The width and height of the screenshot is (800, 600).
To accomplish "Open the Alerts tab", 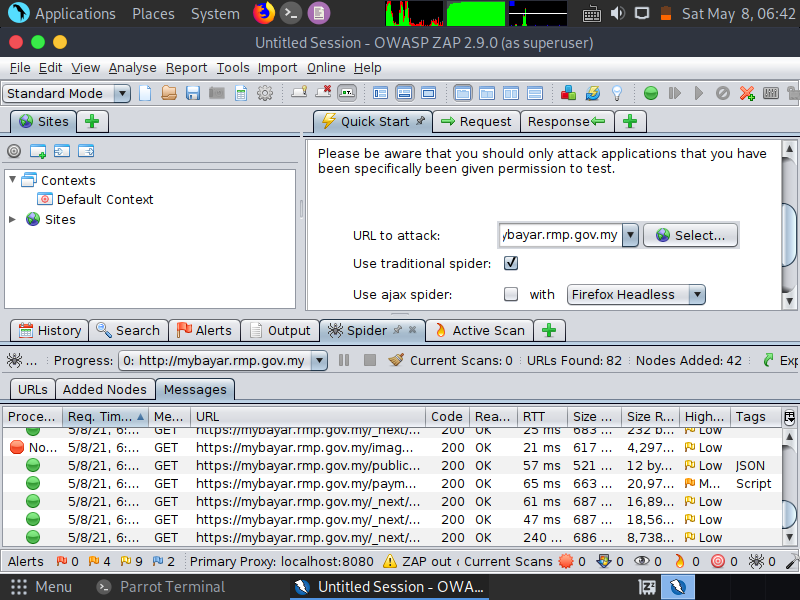I will (204, 331).
